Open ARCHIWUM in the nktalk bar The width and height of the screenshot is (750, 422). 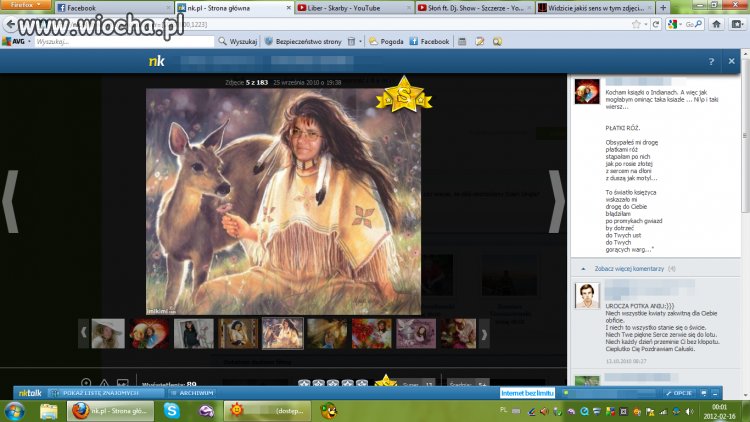coord(192,393)
